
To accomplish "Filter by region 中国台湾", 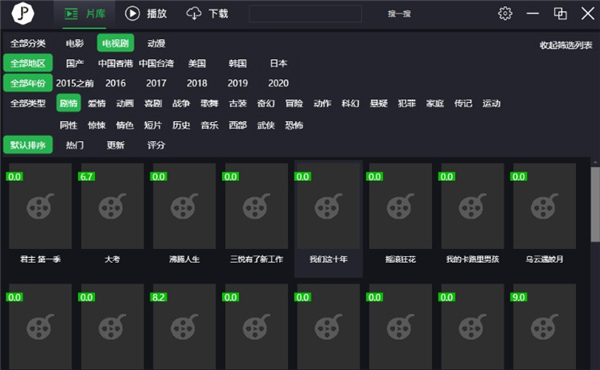I will (x=156, y=63).
